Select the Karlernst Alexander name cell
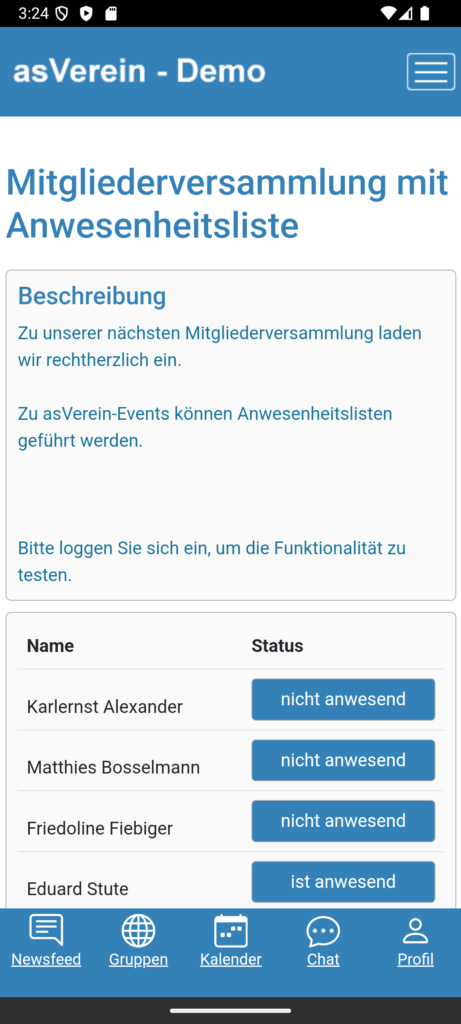Screen dimensions: 461x1024 pos(104,707)
